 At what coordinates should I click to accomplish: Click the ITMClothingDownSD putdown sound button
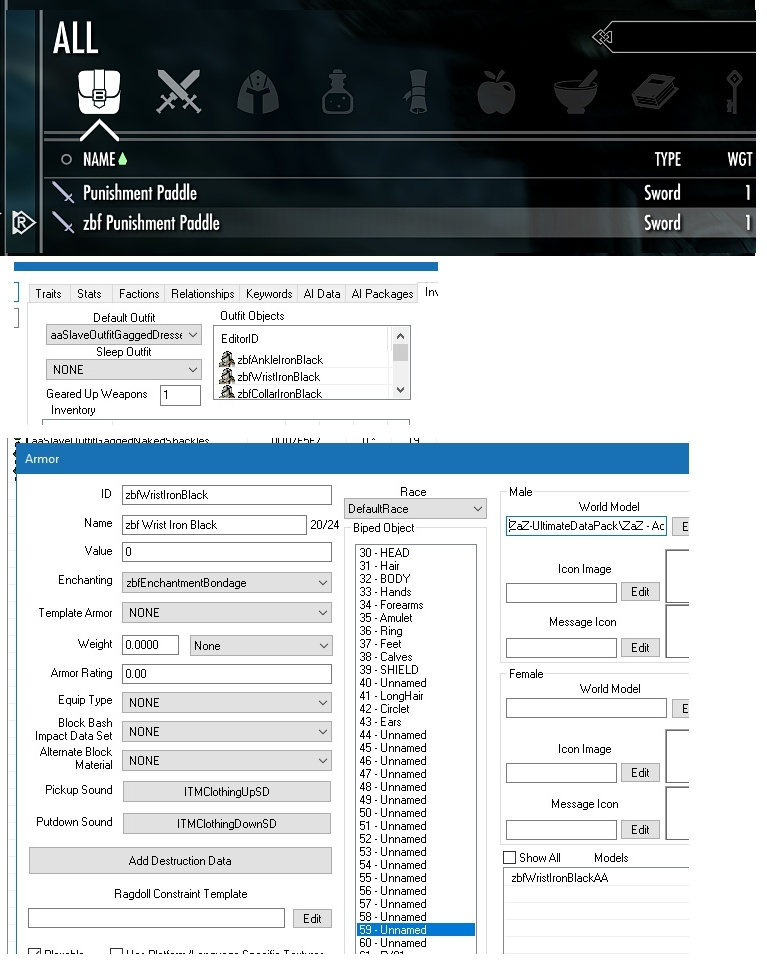pyautogui.click(x=227, y=824)
